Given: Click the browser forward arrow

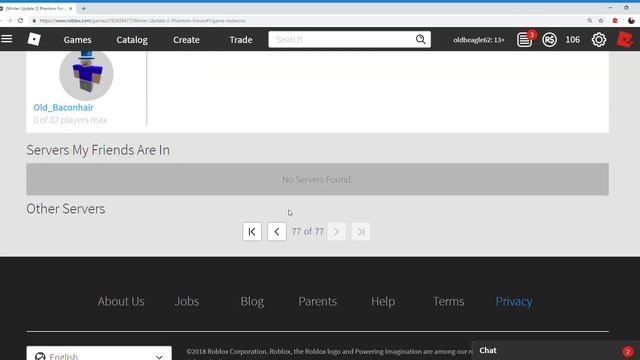Looking at the screenshot, I should 9,20.
